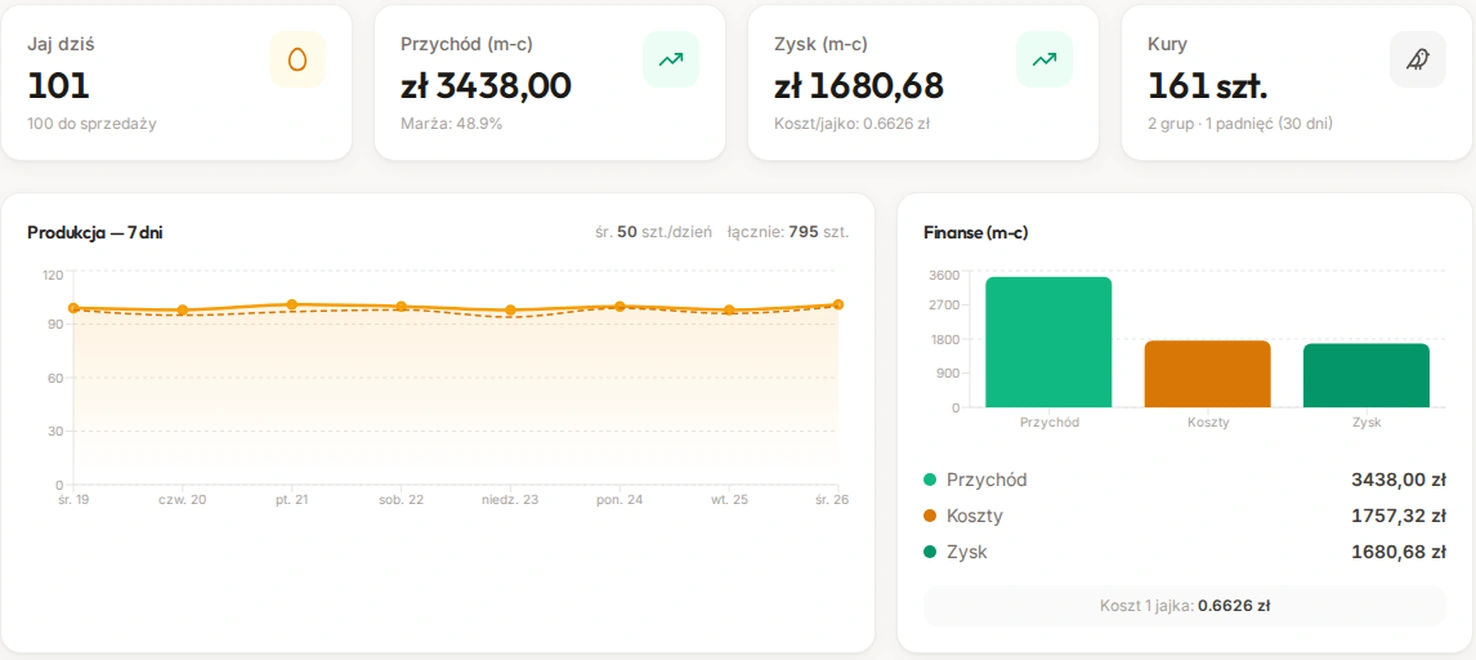
Task: Select the Przychód bar in Finanse chart
Action: pyautogui.click(x=1048, y=342)
